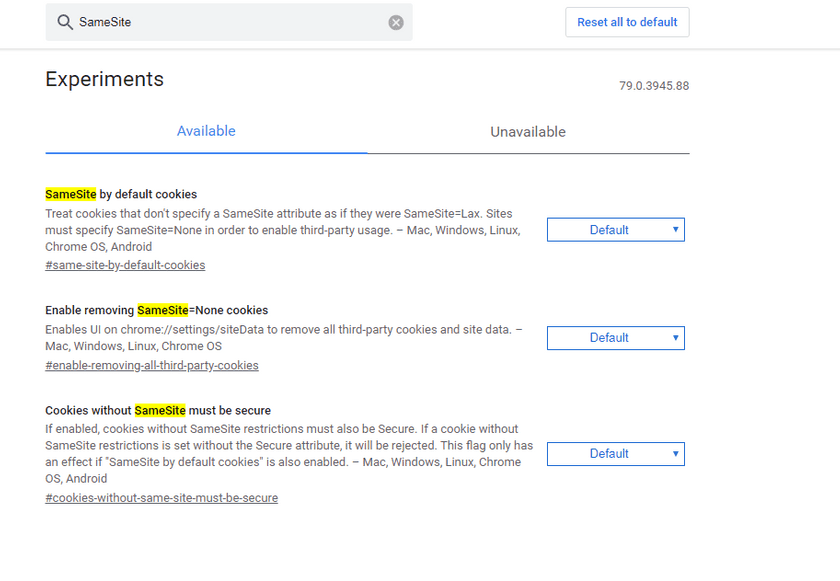Focus the flags search input field
This screenshot has width=840, height=581.
click(x=230, y=22)
